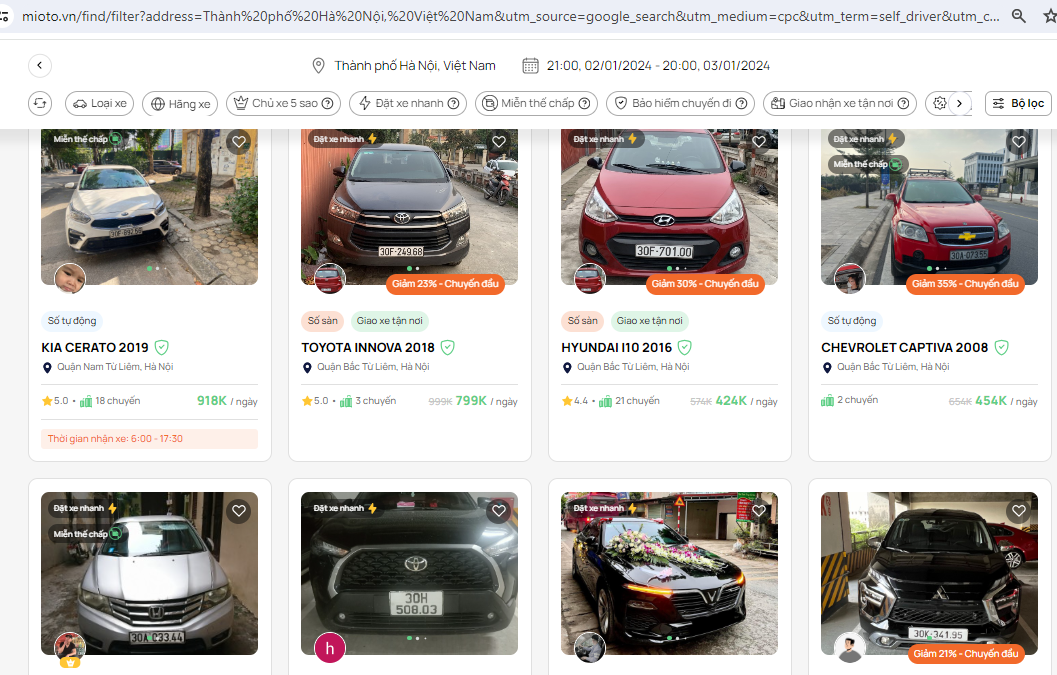Save Hyundai I10 2016 using heart icon
This screenshot has width=1057, height=675.
point(758,142)
